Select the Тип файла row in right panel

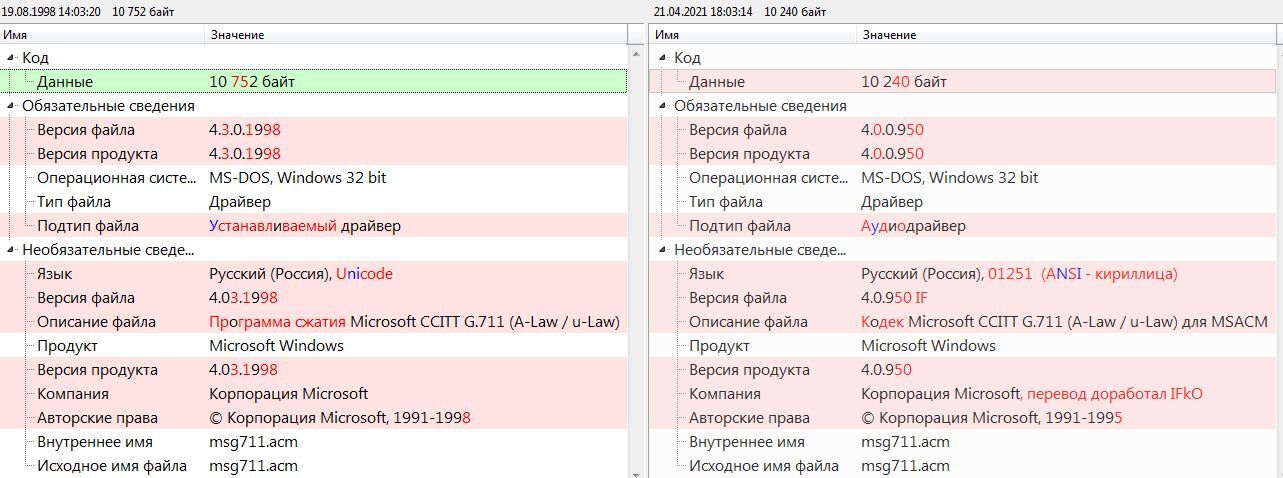[x=964, y=202]
